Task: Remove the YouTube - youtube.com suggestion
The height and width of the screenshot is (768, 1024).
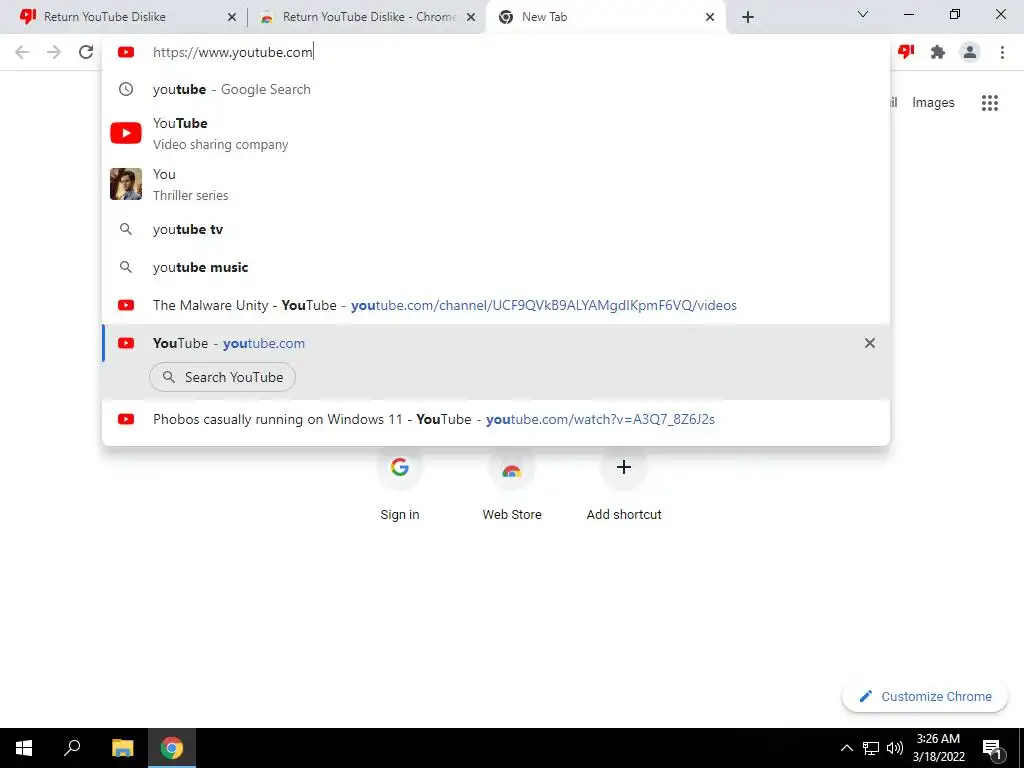Action: (x=869, y=343)
